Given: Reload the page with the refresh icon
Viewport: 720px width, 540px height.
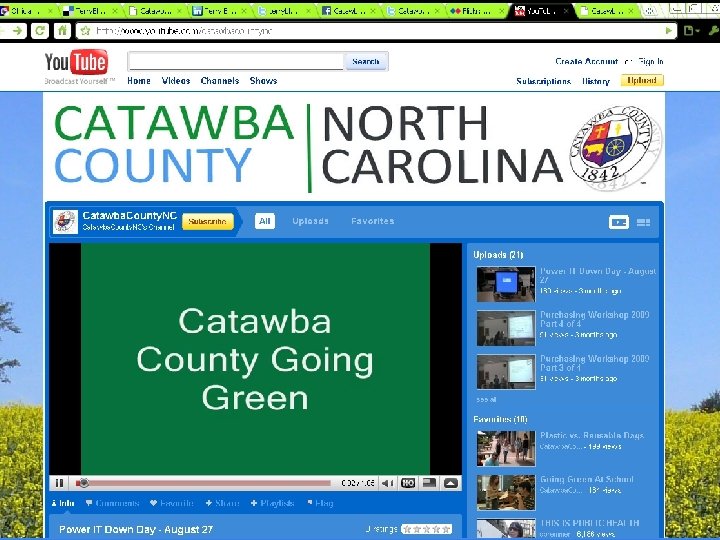Looking at the screenshot, I should click(39, 30).
